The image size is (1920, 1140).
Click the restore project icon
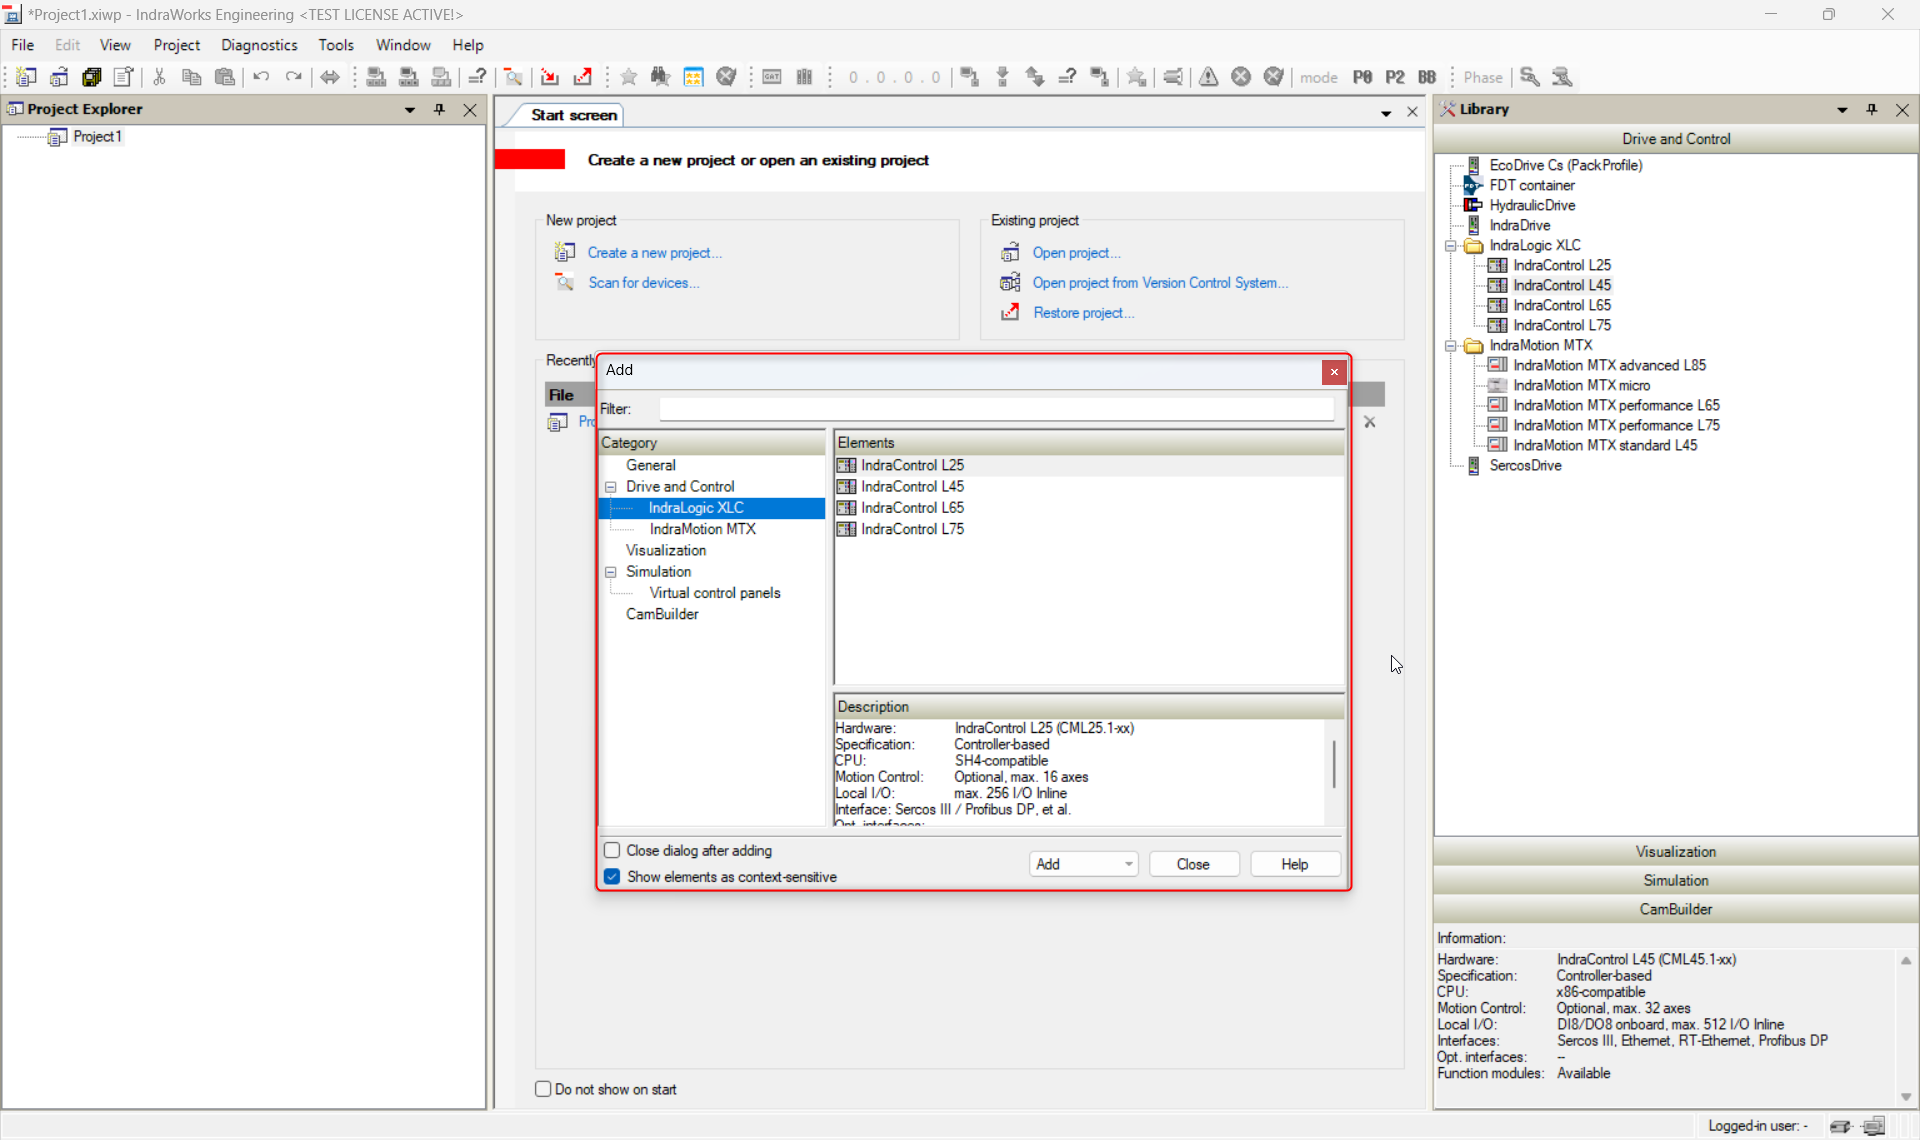coord(1010,313)
